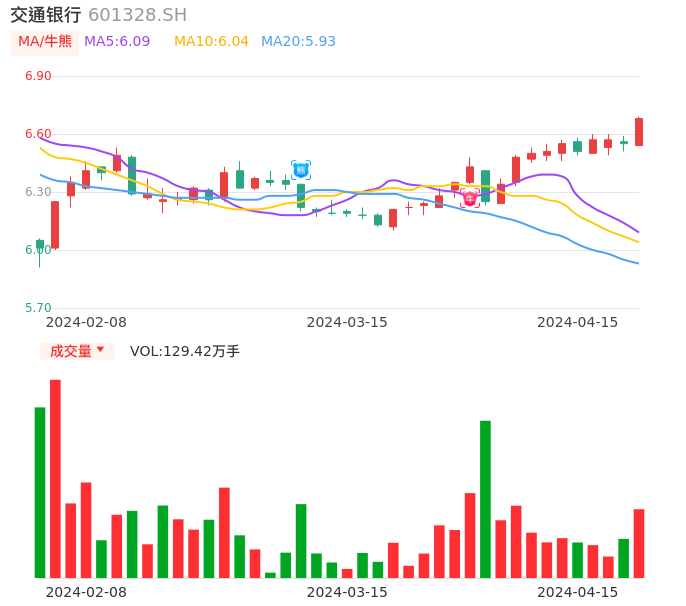Toggle the purple MA5 legend label

117,42
